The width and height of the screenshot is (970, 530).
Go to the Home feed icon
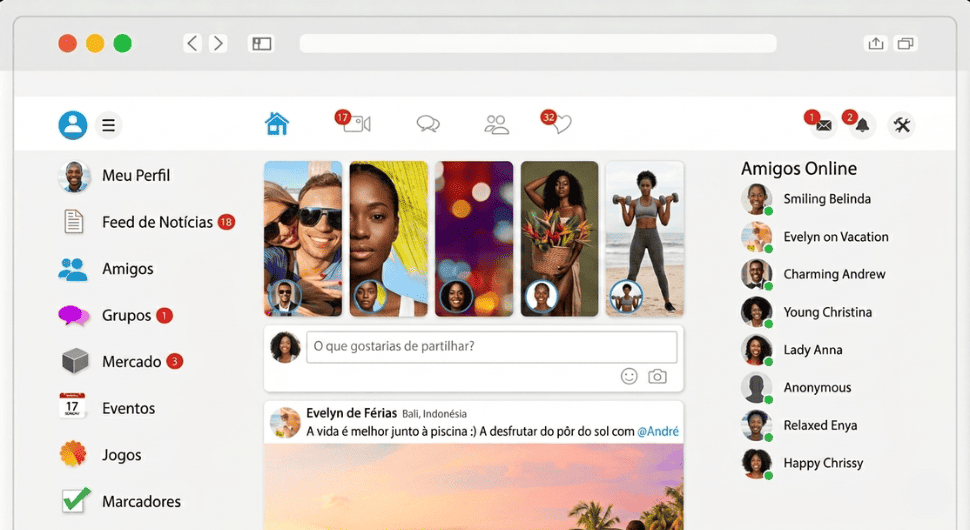pos(277,124)
